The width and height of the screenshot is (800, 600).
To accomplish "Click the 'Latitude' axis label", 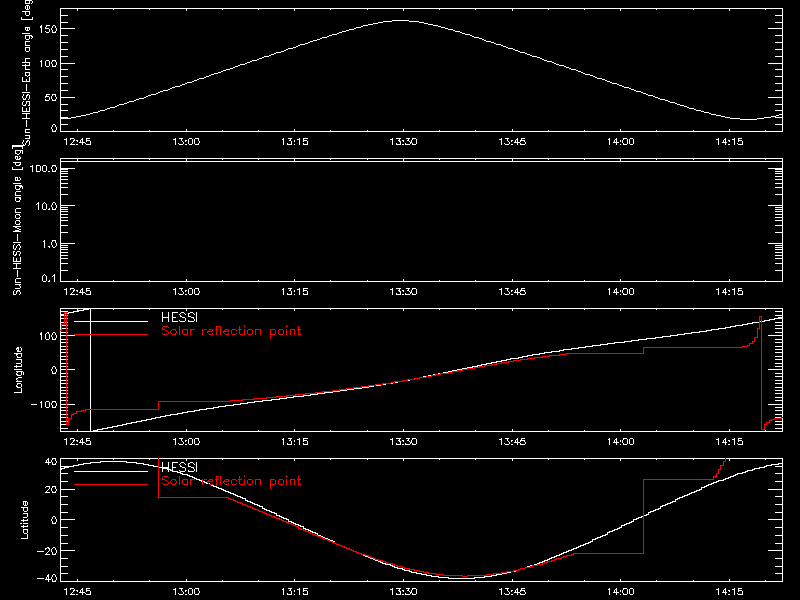I will [24, 520].
